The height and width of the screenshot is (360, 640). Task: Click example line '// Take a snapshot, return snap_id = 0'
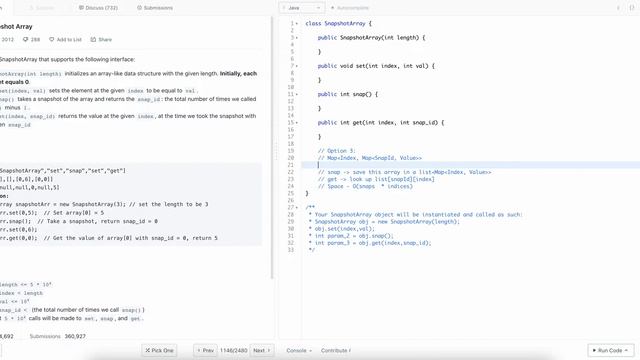coord(98,221)
